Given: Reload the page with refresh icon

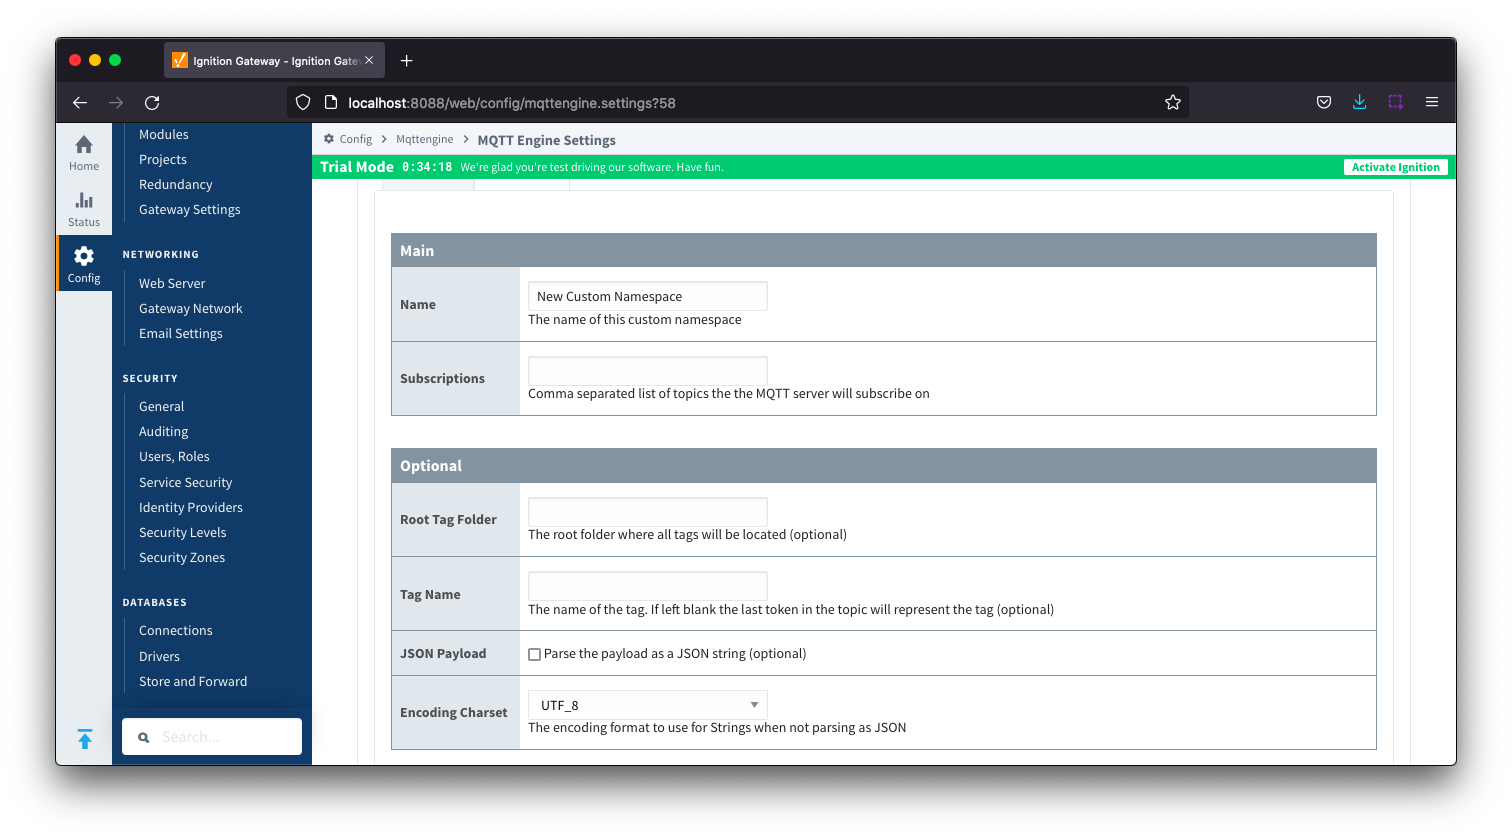Looking at the screenshot, I should [x=152, y=102].
